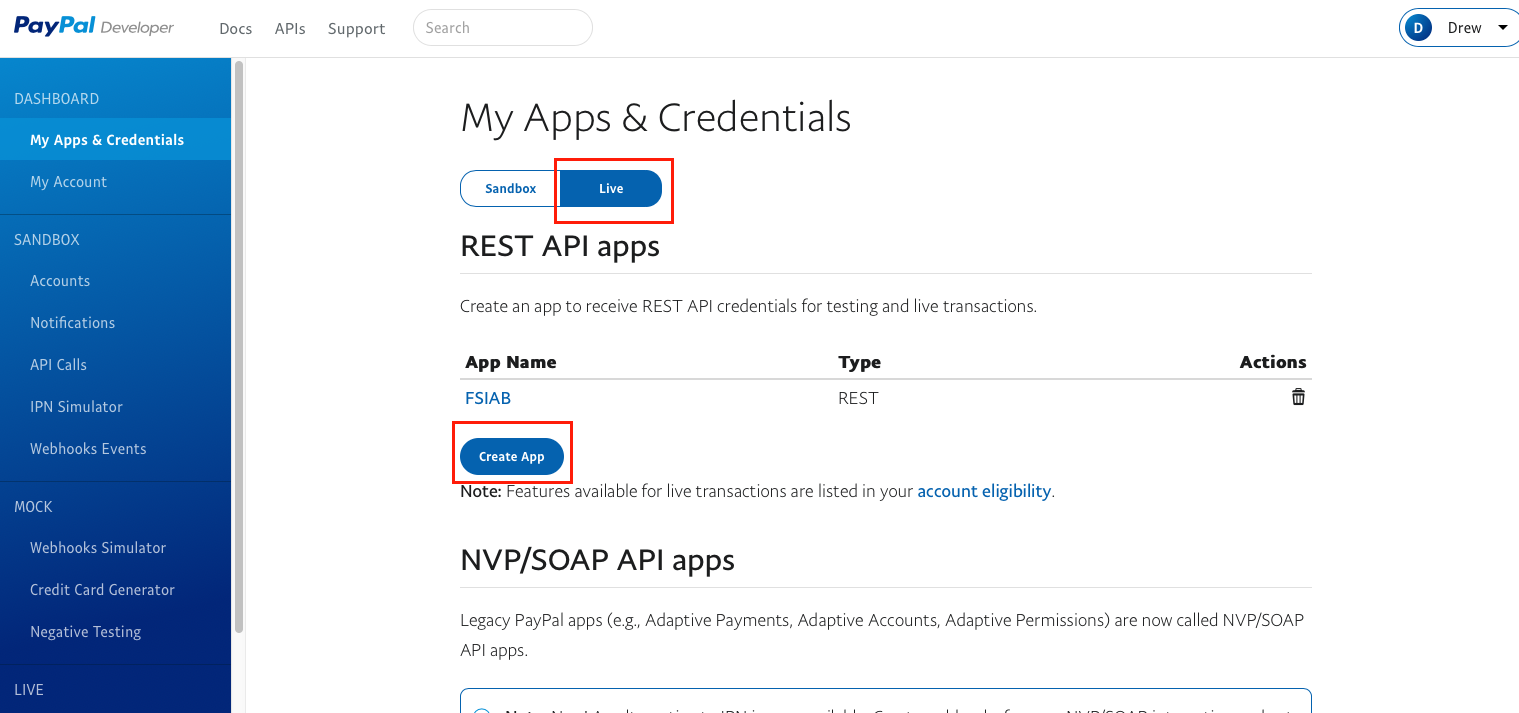Focus the Search input field
1519x713 pixels.
(x=503, y=28)
